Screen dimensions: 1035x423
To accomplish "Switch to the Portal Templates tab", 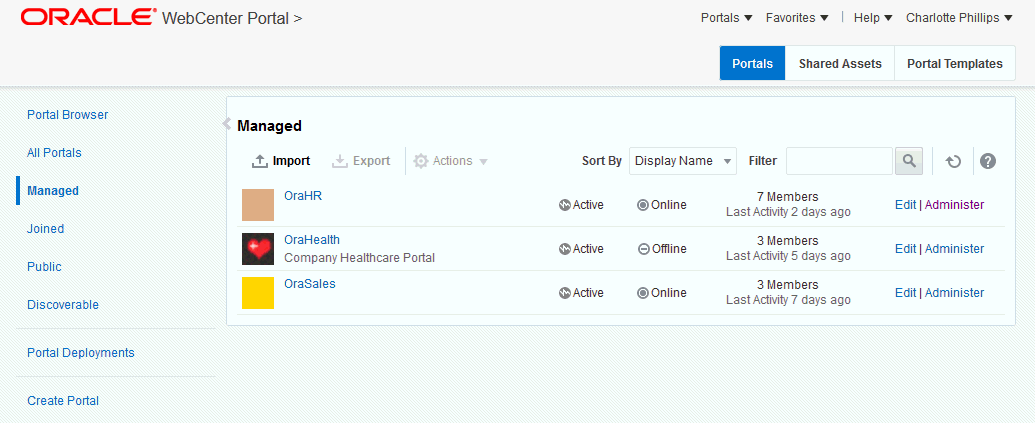I will point(954,64).
